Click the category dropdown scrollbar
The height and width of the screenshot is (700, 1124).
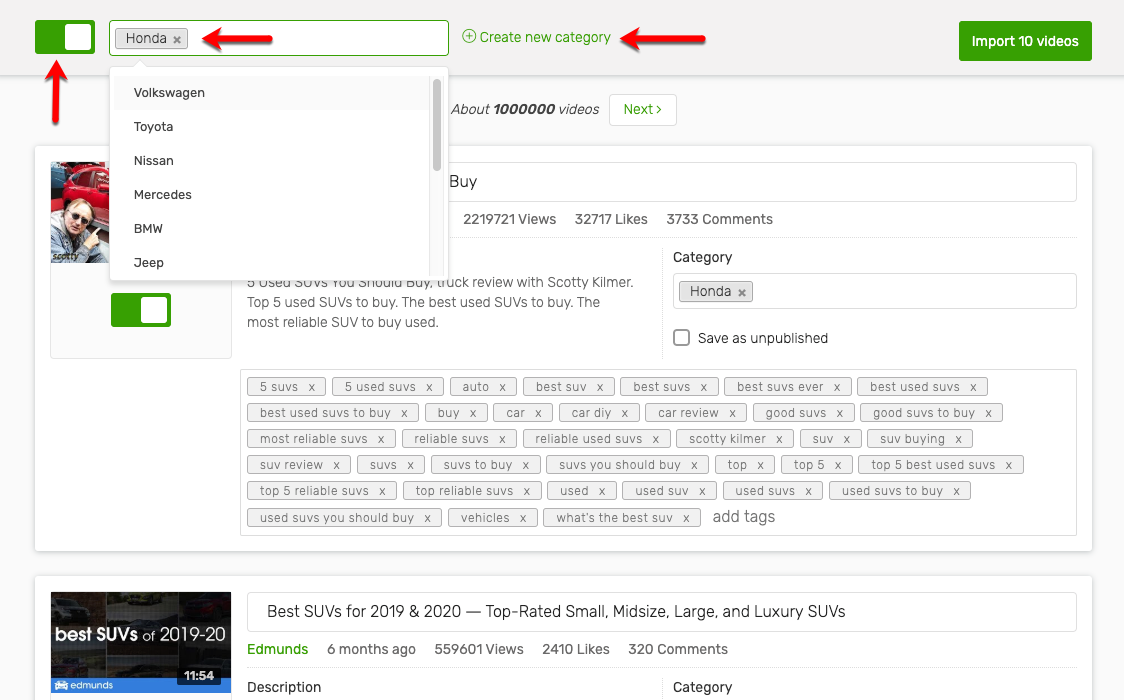point(437,125)
